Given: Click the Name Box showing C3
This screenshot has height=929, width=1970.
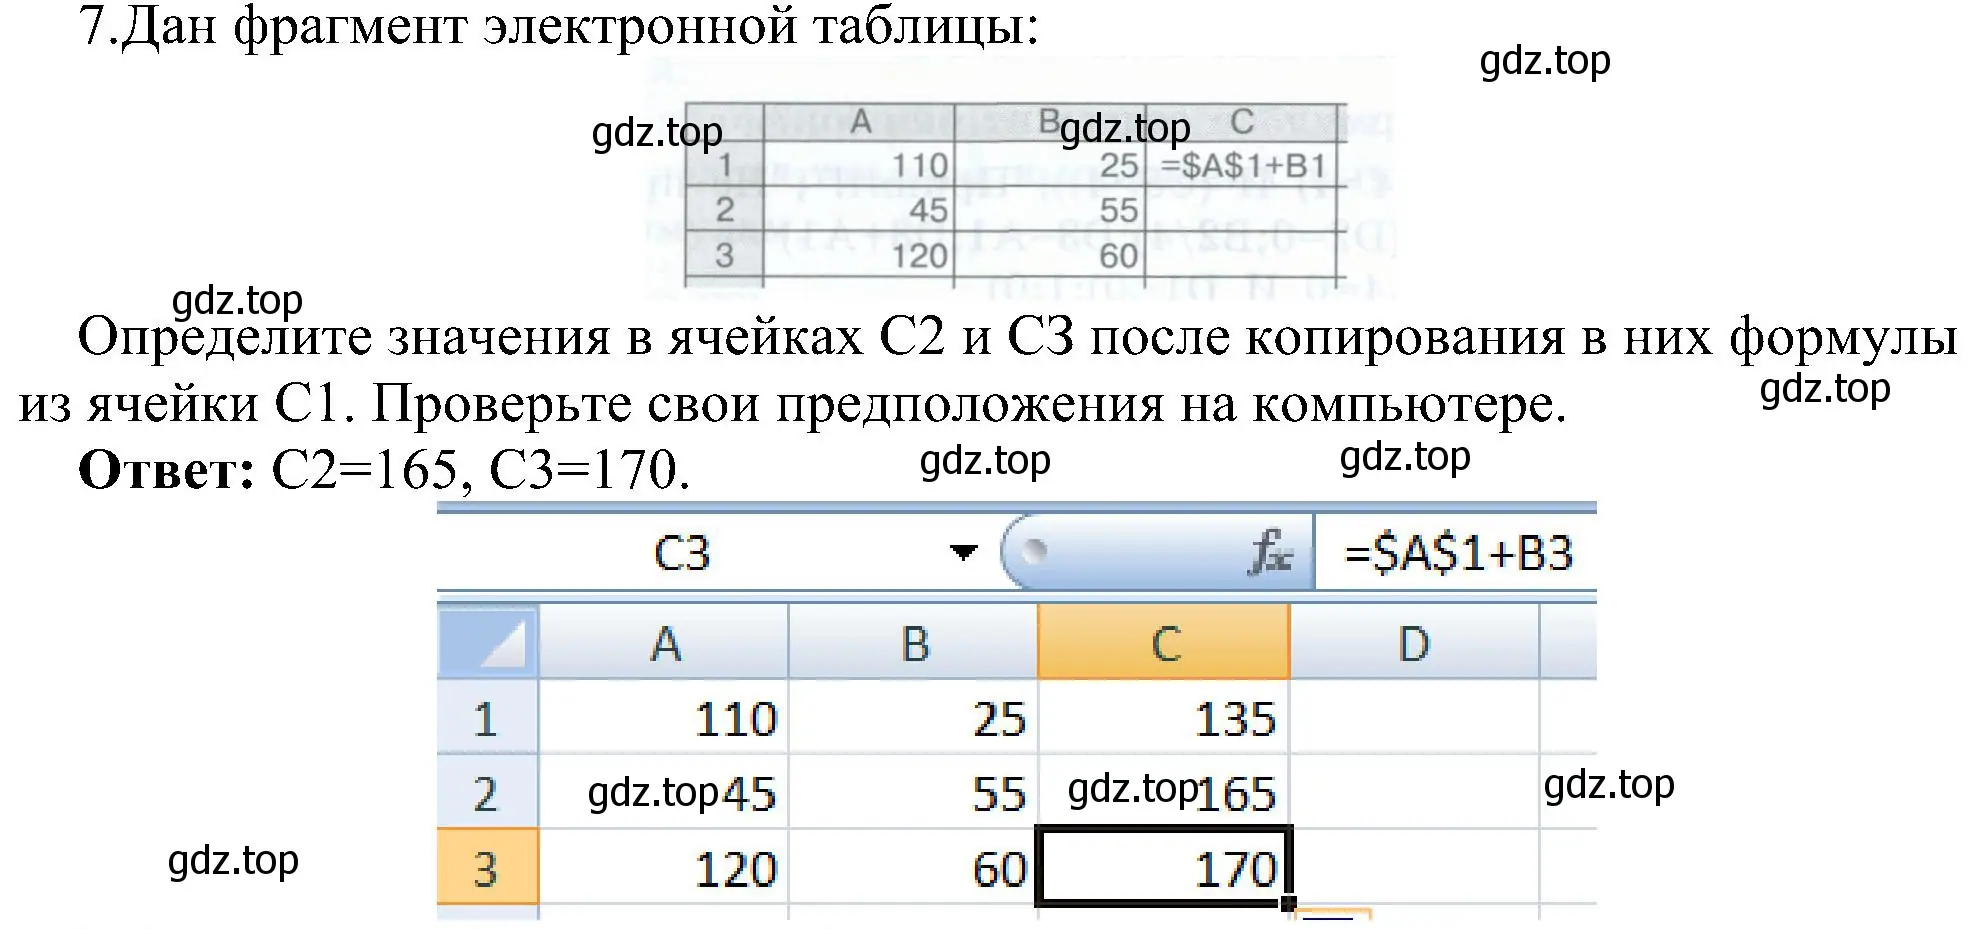Looking at the screenshot, I should 682,552.
